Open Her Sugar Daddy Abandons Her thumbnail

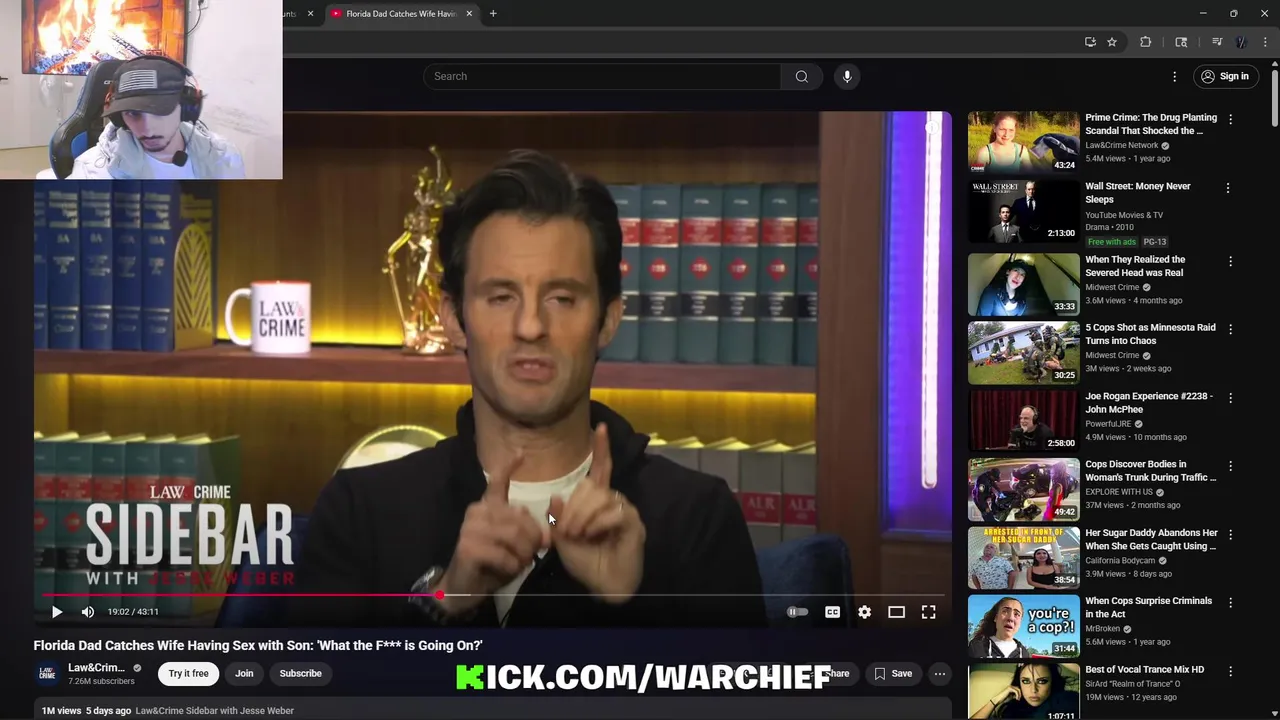tap(1023, 557)
